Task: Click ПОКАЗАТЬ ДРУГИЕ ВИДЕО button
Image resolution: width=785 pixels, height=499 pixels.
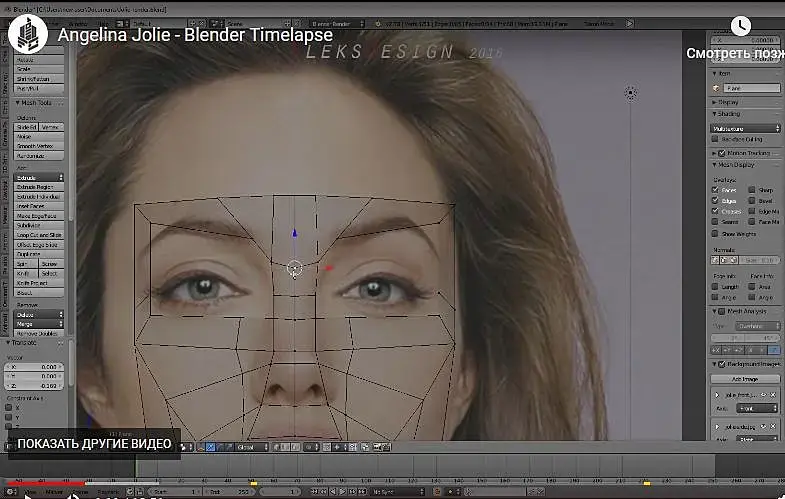Action: pos(94,444)
